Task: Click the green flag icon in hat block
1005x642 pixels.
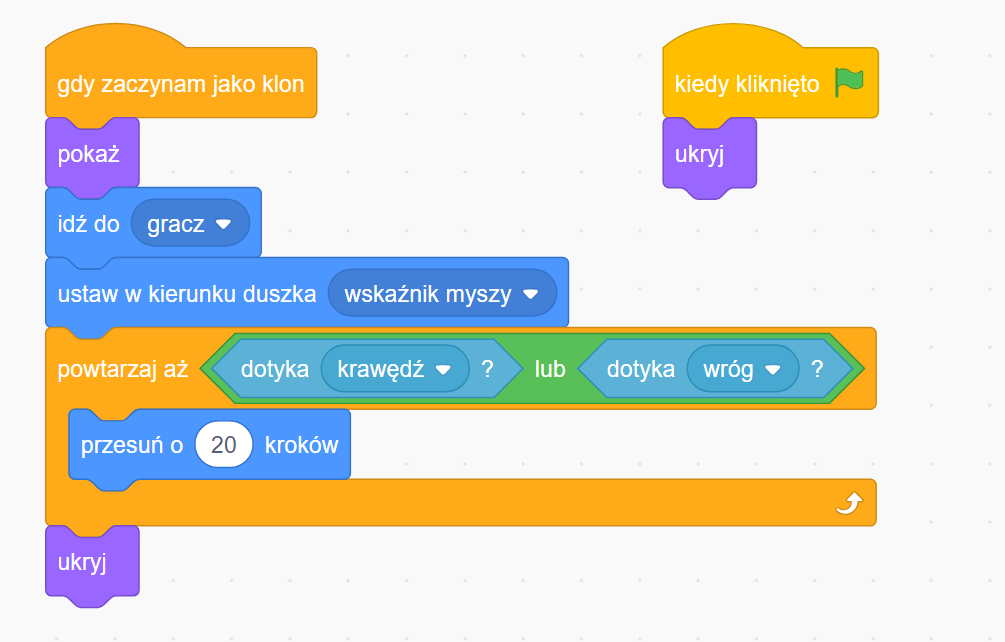Action: click(849, 83)
